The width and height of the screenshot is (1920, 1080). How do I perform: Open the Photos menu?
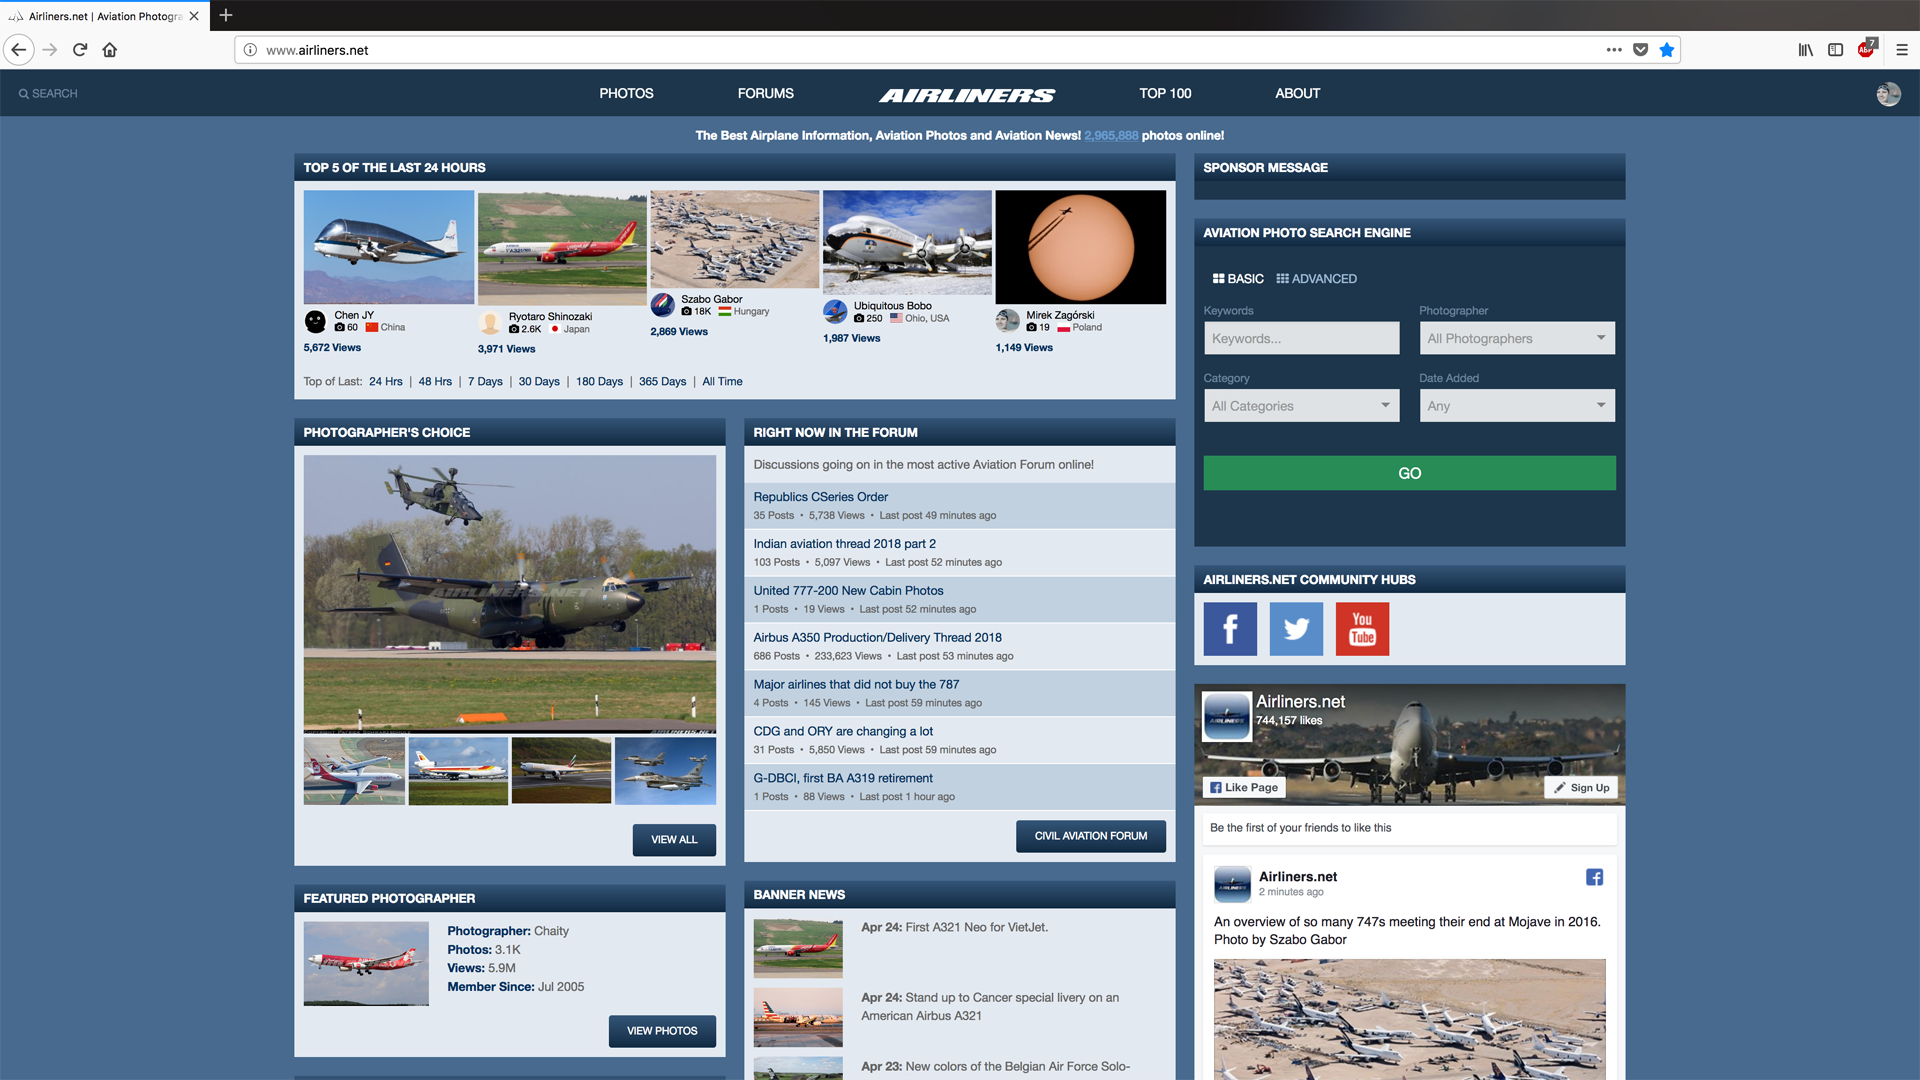pyautogui.click(x=626, y=93)
